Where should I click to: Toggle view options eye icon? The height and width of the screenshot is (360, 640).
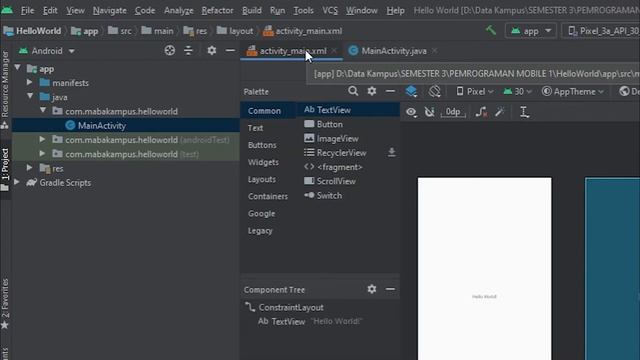(x=411, y=112)
